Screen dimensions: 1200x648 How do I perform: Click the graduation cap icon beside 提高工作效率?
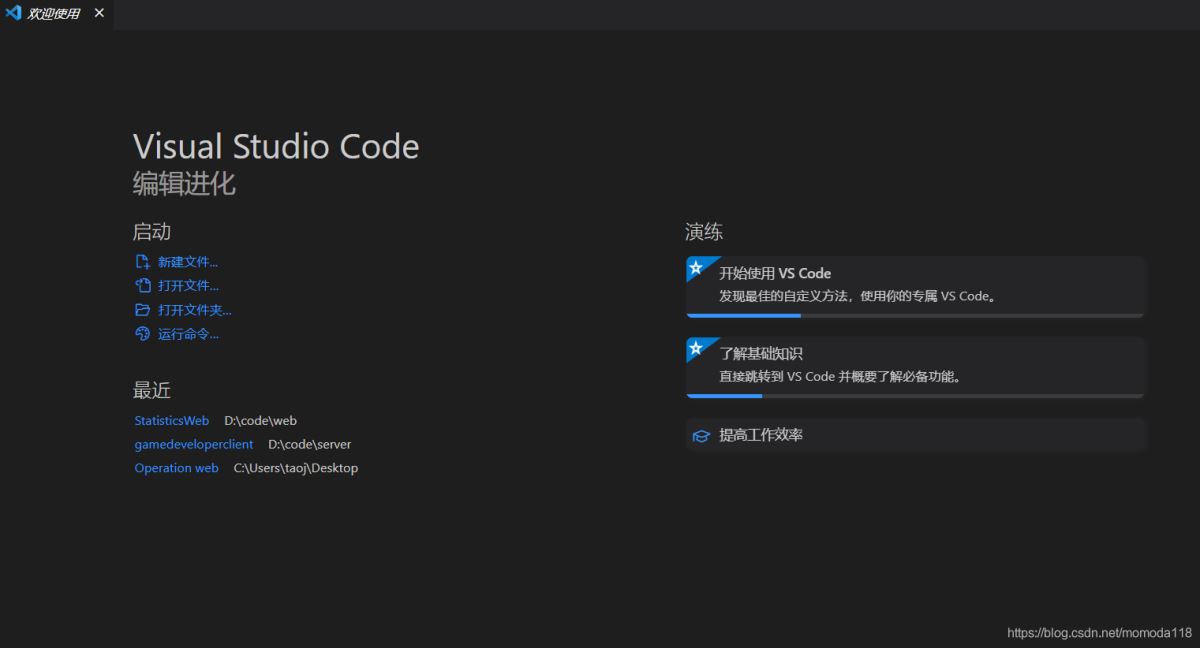[701, 436]
